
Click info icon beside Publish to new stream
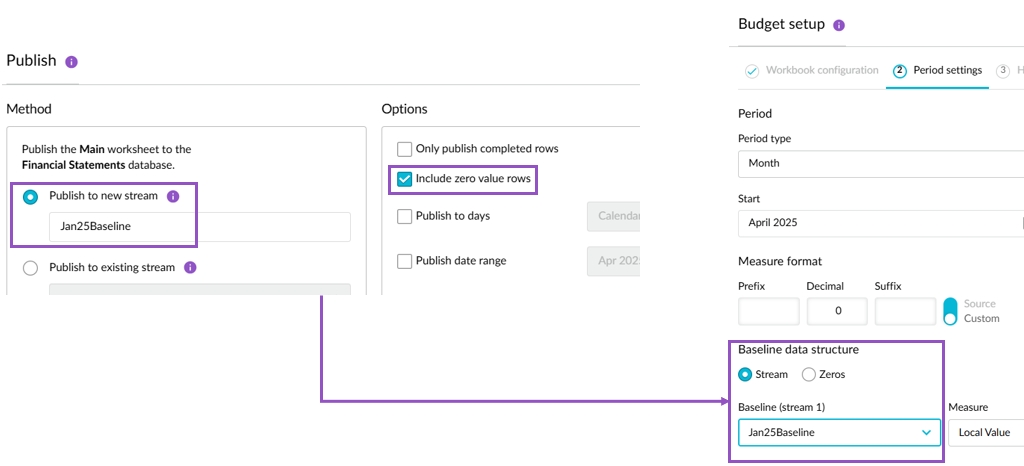click(x=173, y=197)
